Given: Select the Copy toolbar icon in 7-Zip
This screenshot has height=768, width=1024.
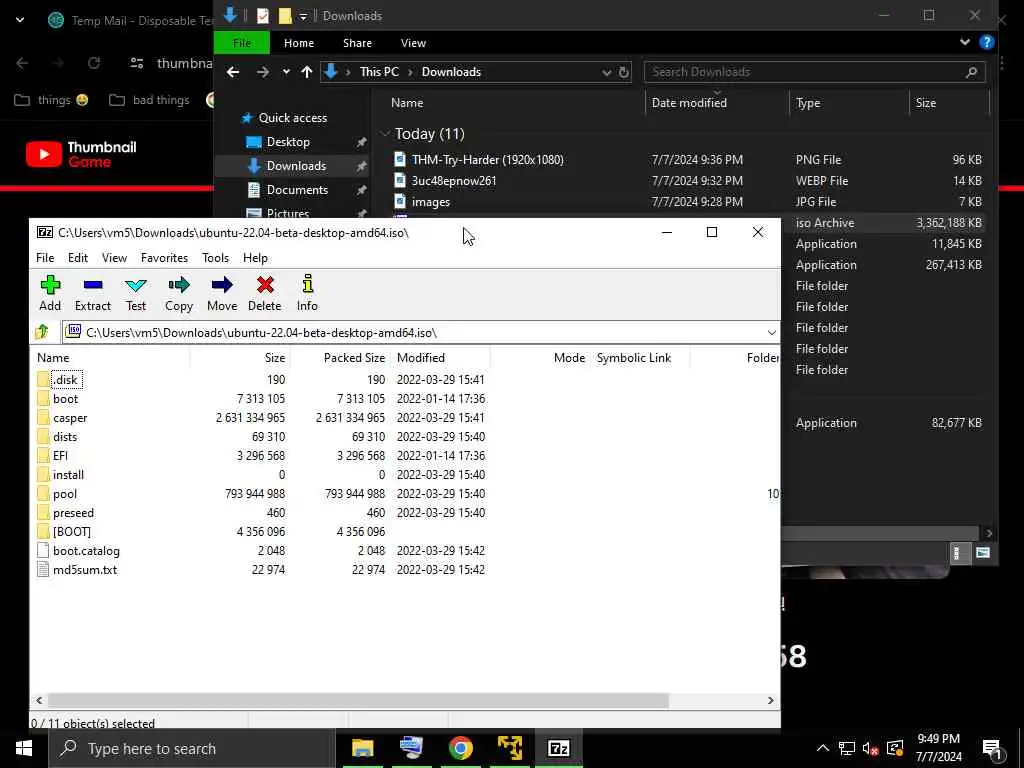Looking at the screenshot, I should (179, 293).
